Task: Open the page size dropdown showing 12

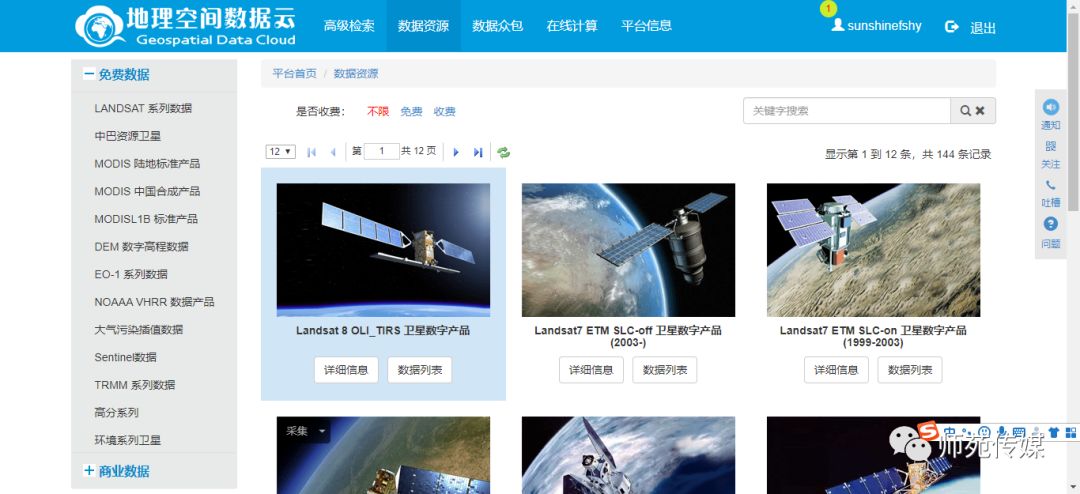Action: (281, 152)
